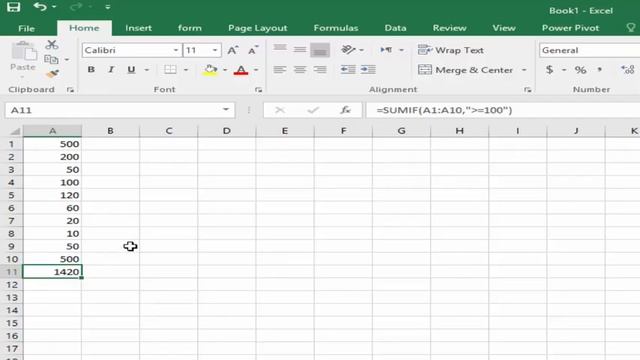The width and height of the screenshot is (640, 360).
Task: Open the underline style dropdown arrow
Action: click(x=147, y=70)
